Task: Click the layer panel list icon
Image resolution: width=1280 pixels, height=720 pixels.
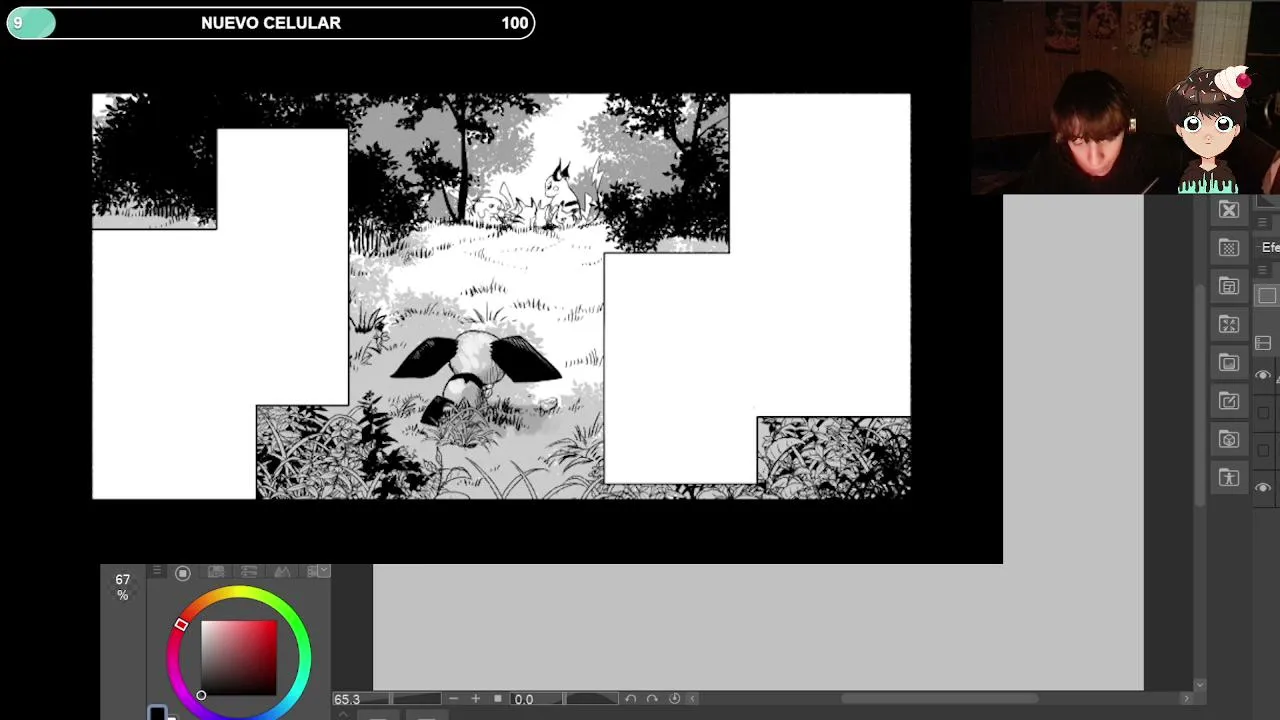Action: 1263,343
